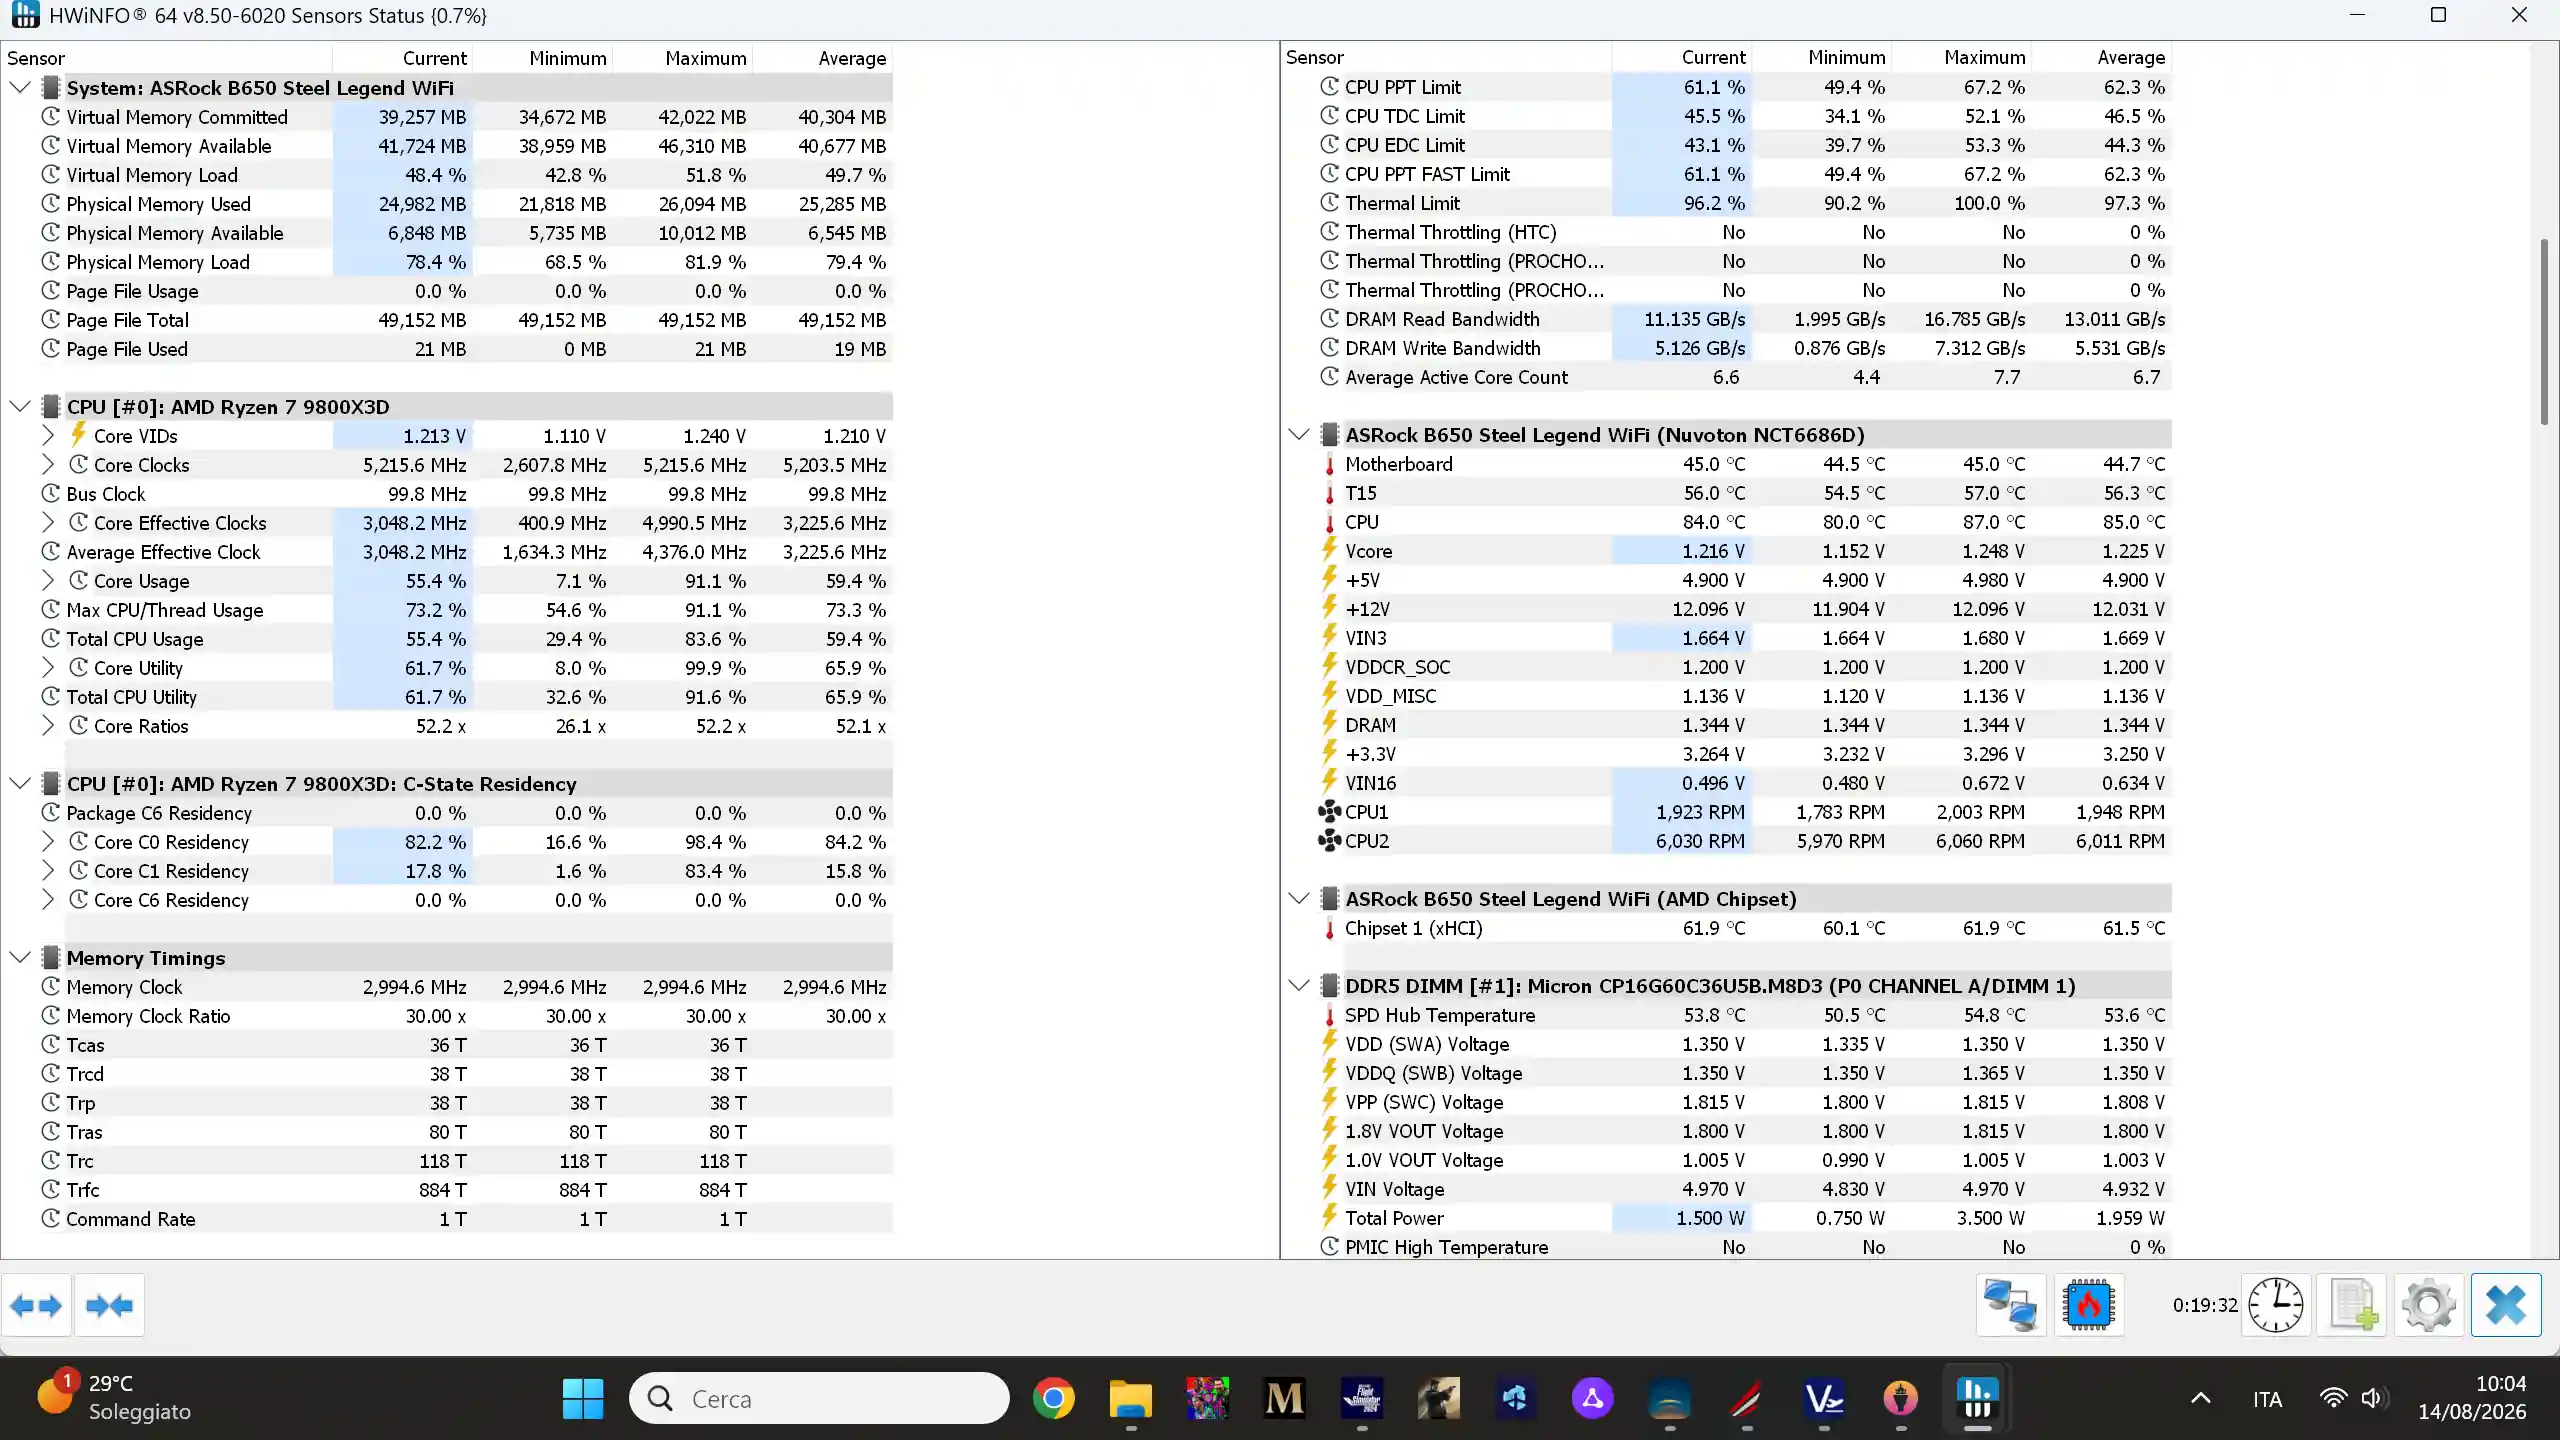This screenshot has height=1440, width=2560.
Task: Click the left pane Current column header
Action: pos(403,58)
